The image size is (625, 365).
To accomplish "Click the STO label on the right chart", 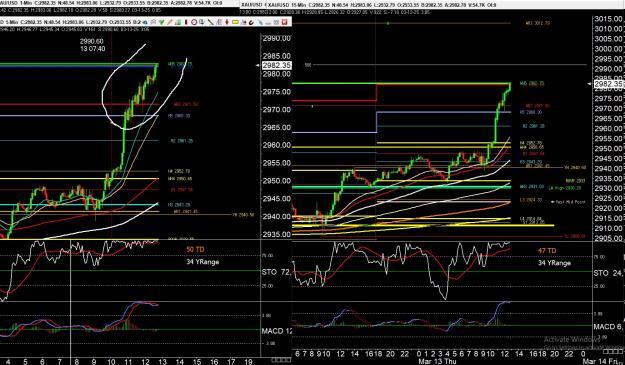I will point(601,273).
